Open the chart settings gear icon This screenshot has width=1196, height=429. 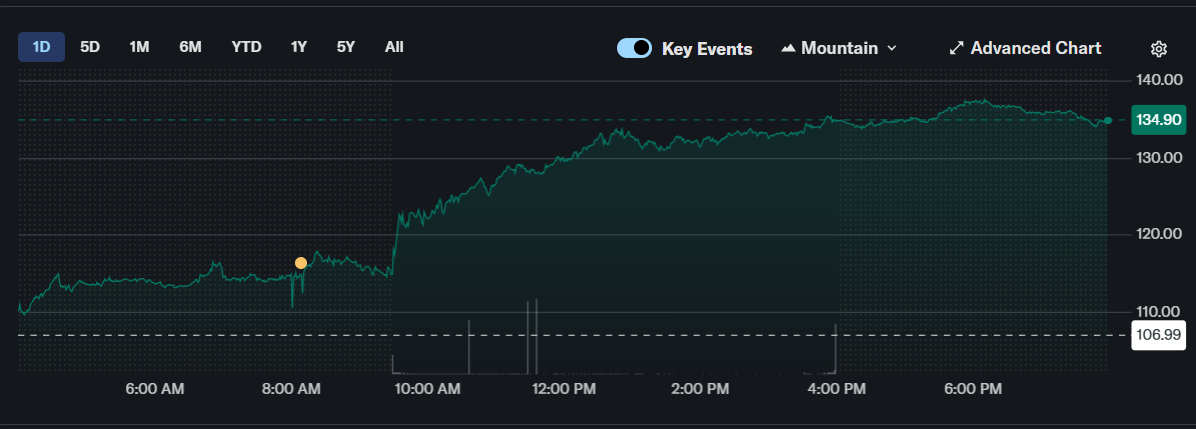(1159, 48)
